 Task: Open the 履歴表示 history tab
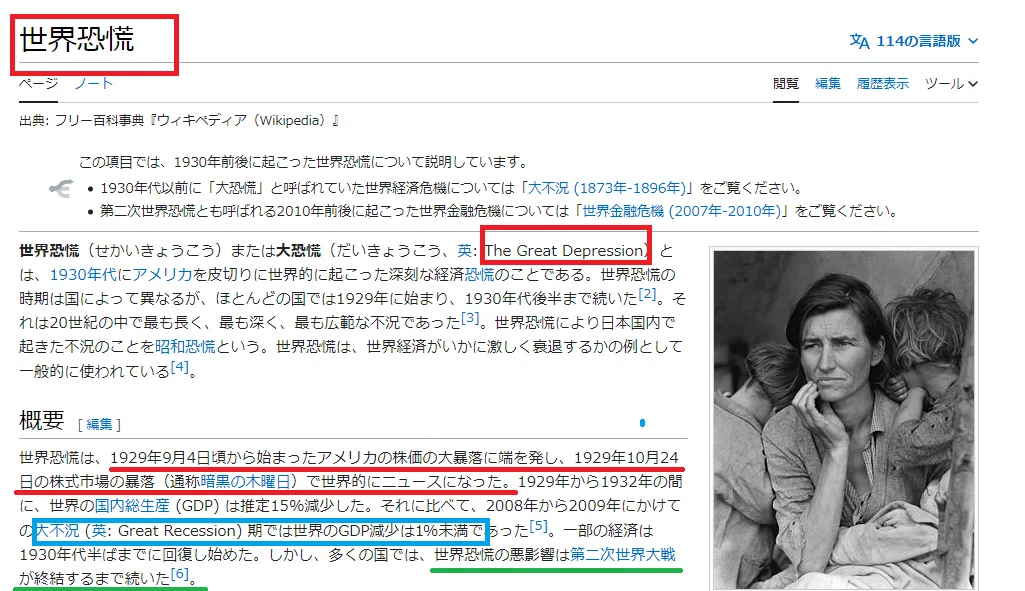(882, 84)
